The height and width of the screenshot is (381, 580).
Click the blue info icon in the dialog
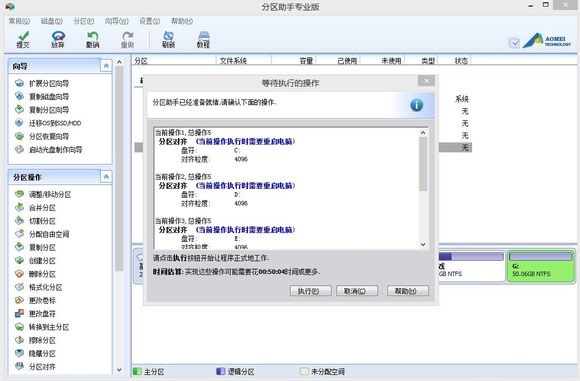point(417,105)
